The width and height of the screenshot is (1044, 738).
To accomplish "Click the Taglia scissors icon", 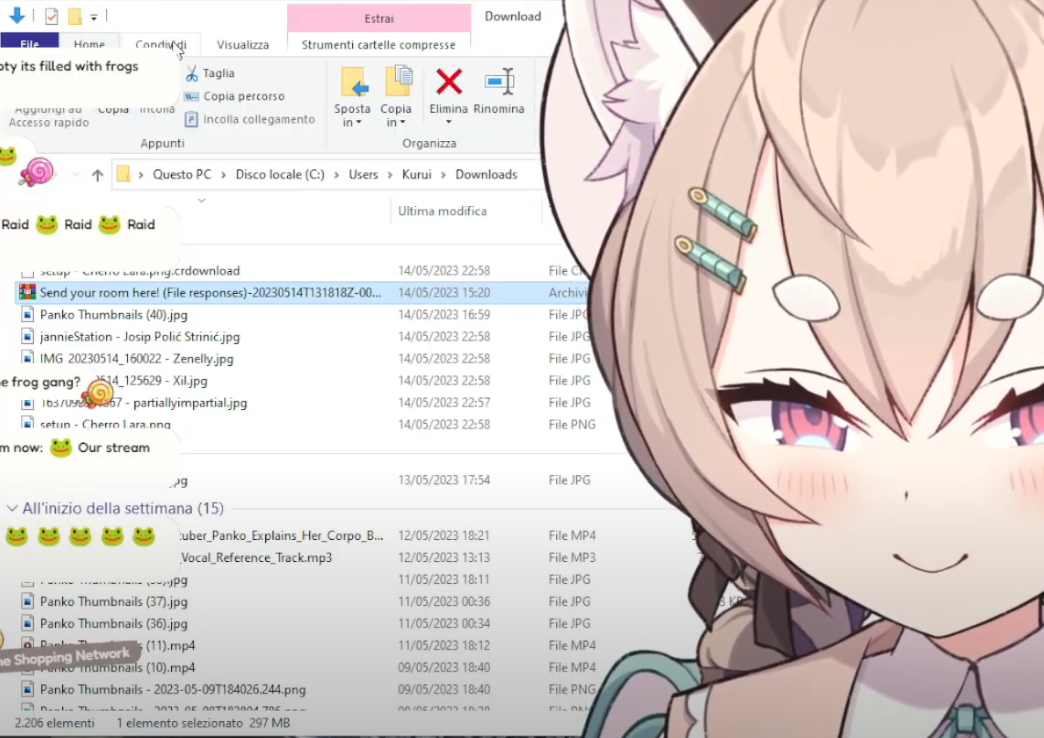I will [192, 73].
